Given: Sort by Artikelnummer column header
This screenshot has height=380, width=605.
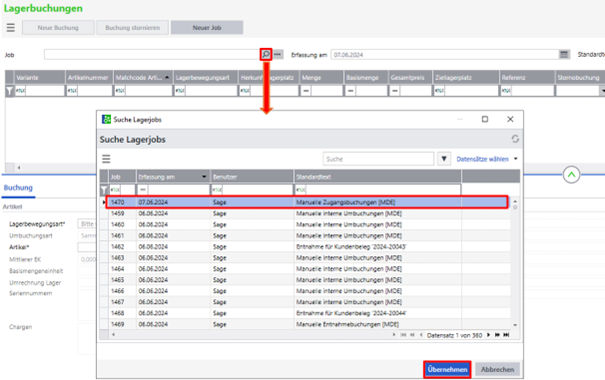Looking at the screenshot, I should pyautogui.click(x=90, y=78).
